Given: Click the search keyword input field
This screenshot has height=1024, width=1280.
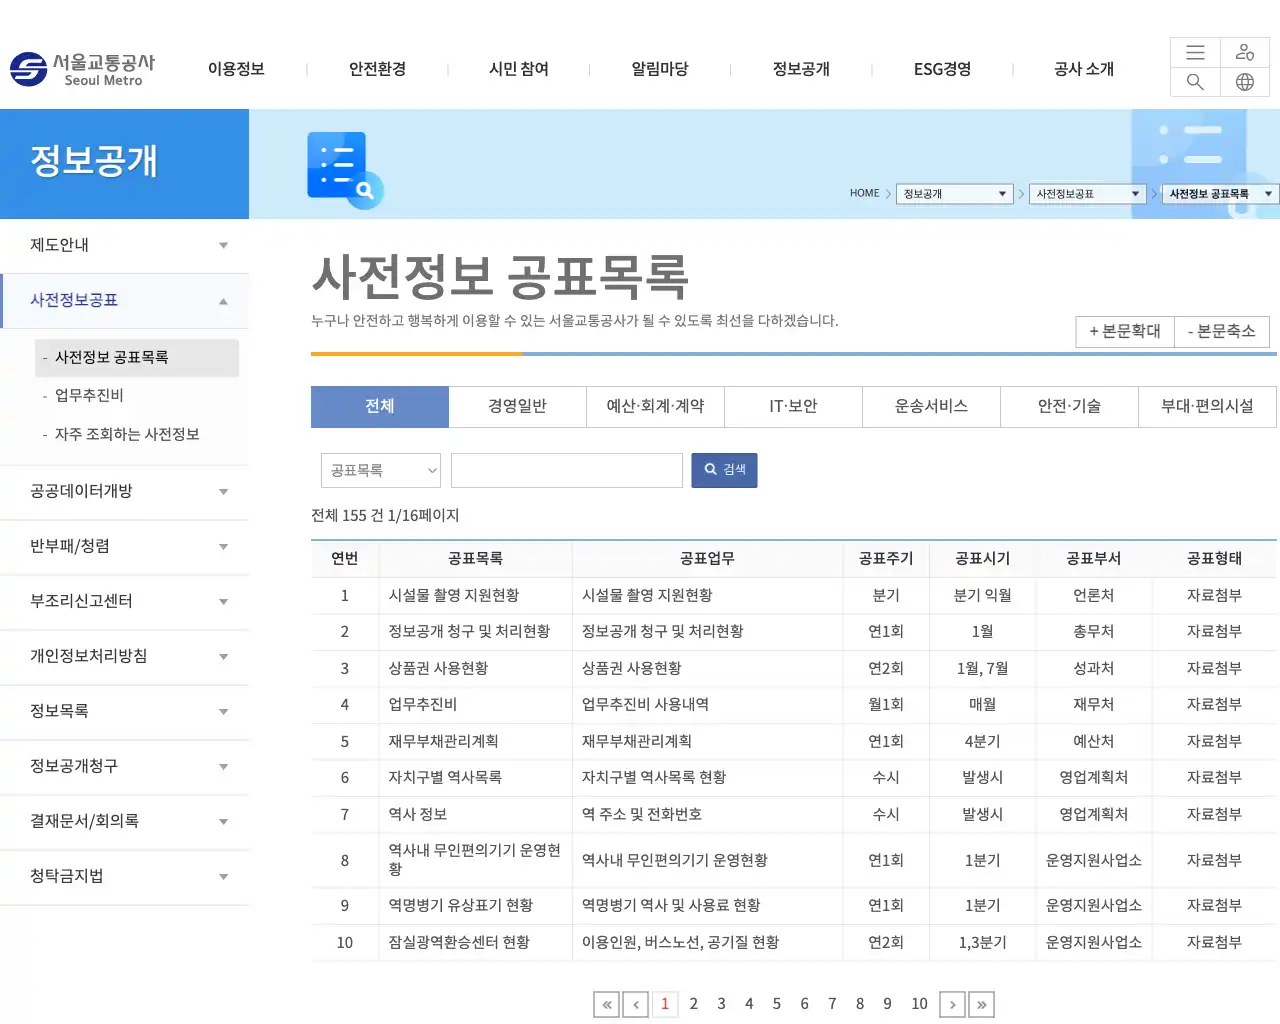Looking at the screenshot, I should tap(567, 470).
